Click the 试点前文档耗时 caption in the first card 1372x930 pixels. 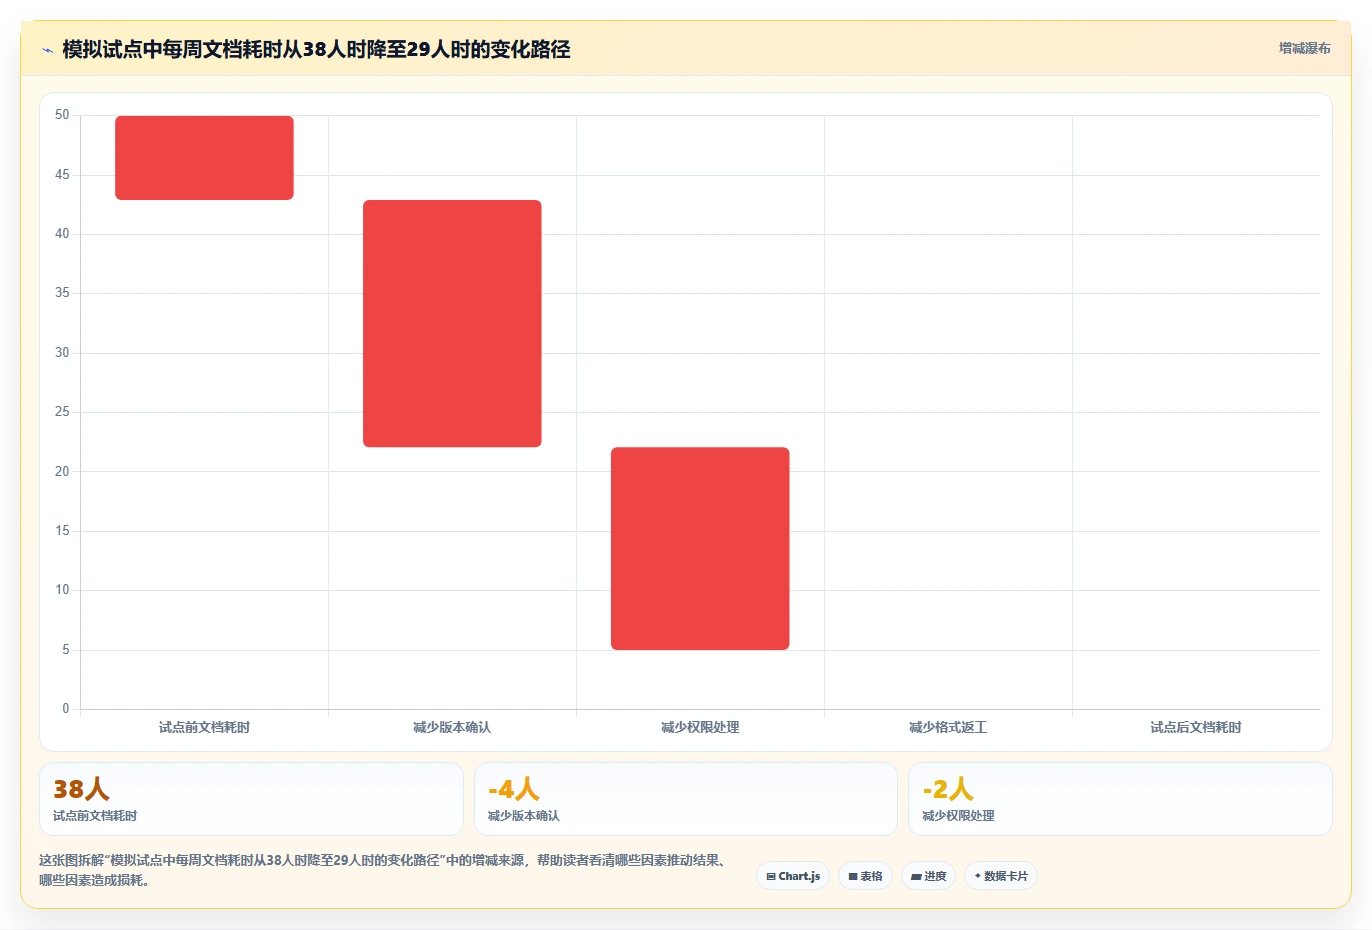(x=95, y=816)
